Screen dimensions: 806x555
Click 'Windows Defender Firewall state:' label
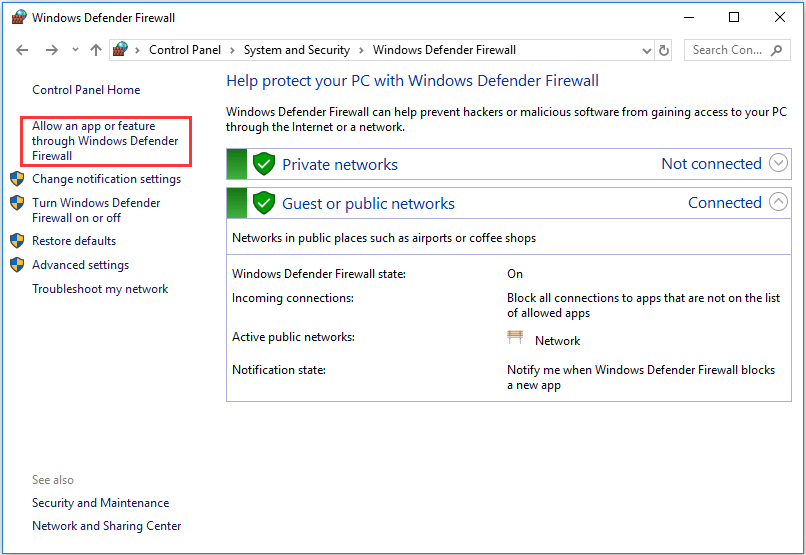click(319, 274)
